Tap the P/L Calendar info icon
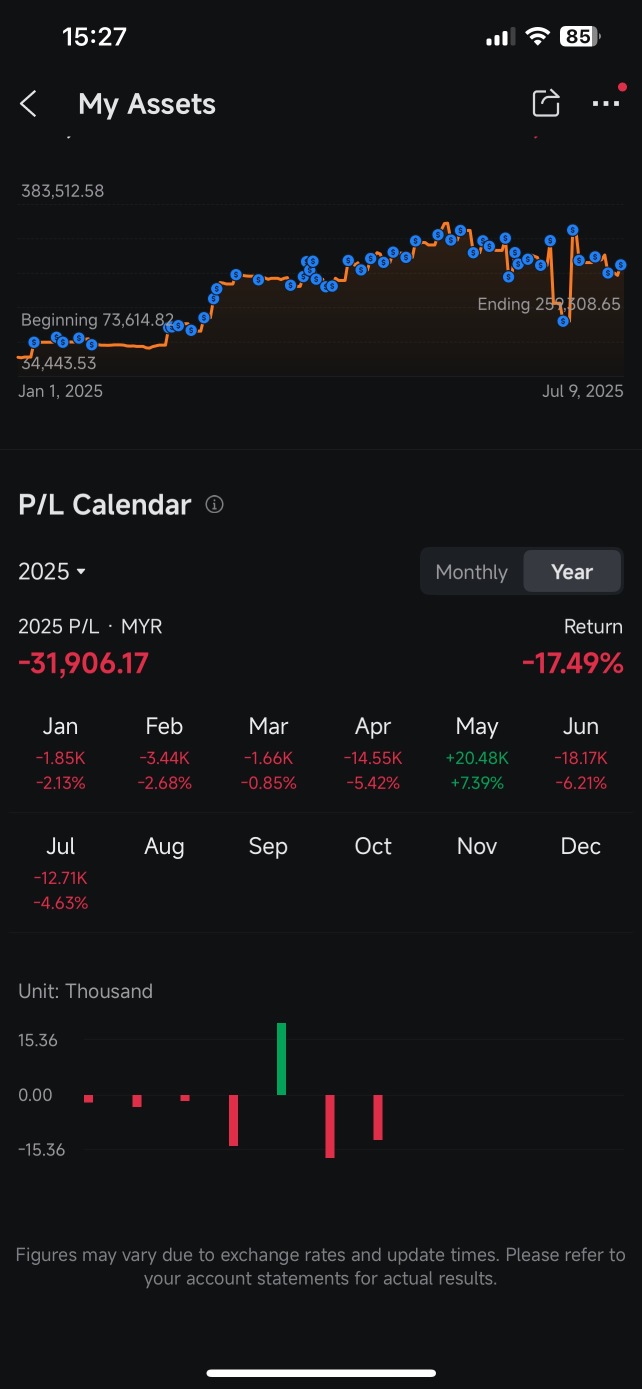Screen dimensions: 642x1389 click(x=214, y=505)
